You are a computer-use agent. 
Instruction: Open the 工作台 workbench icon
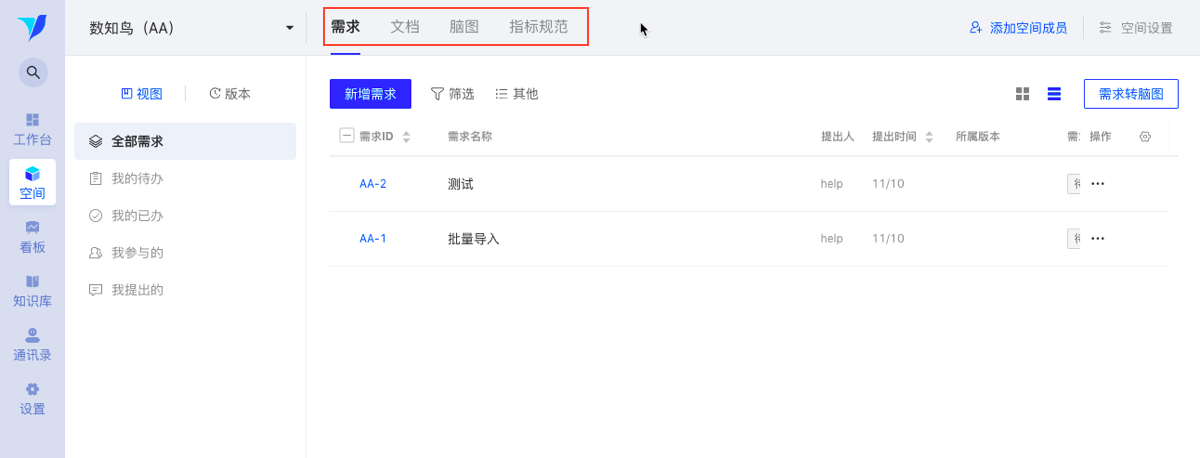[32, 119]
